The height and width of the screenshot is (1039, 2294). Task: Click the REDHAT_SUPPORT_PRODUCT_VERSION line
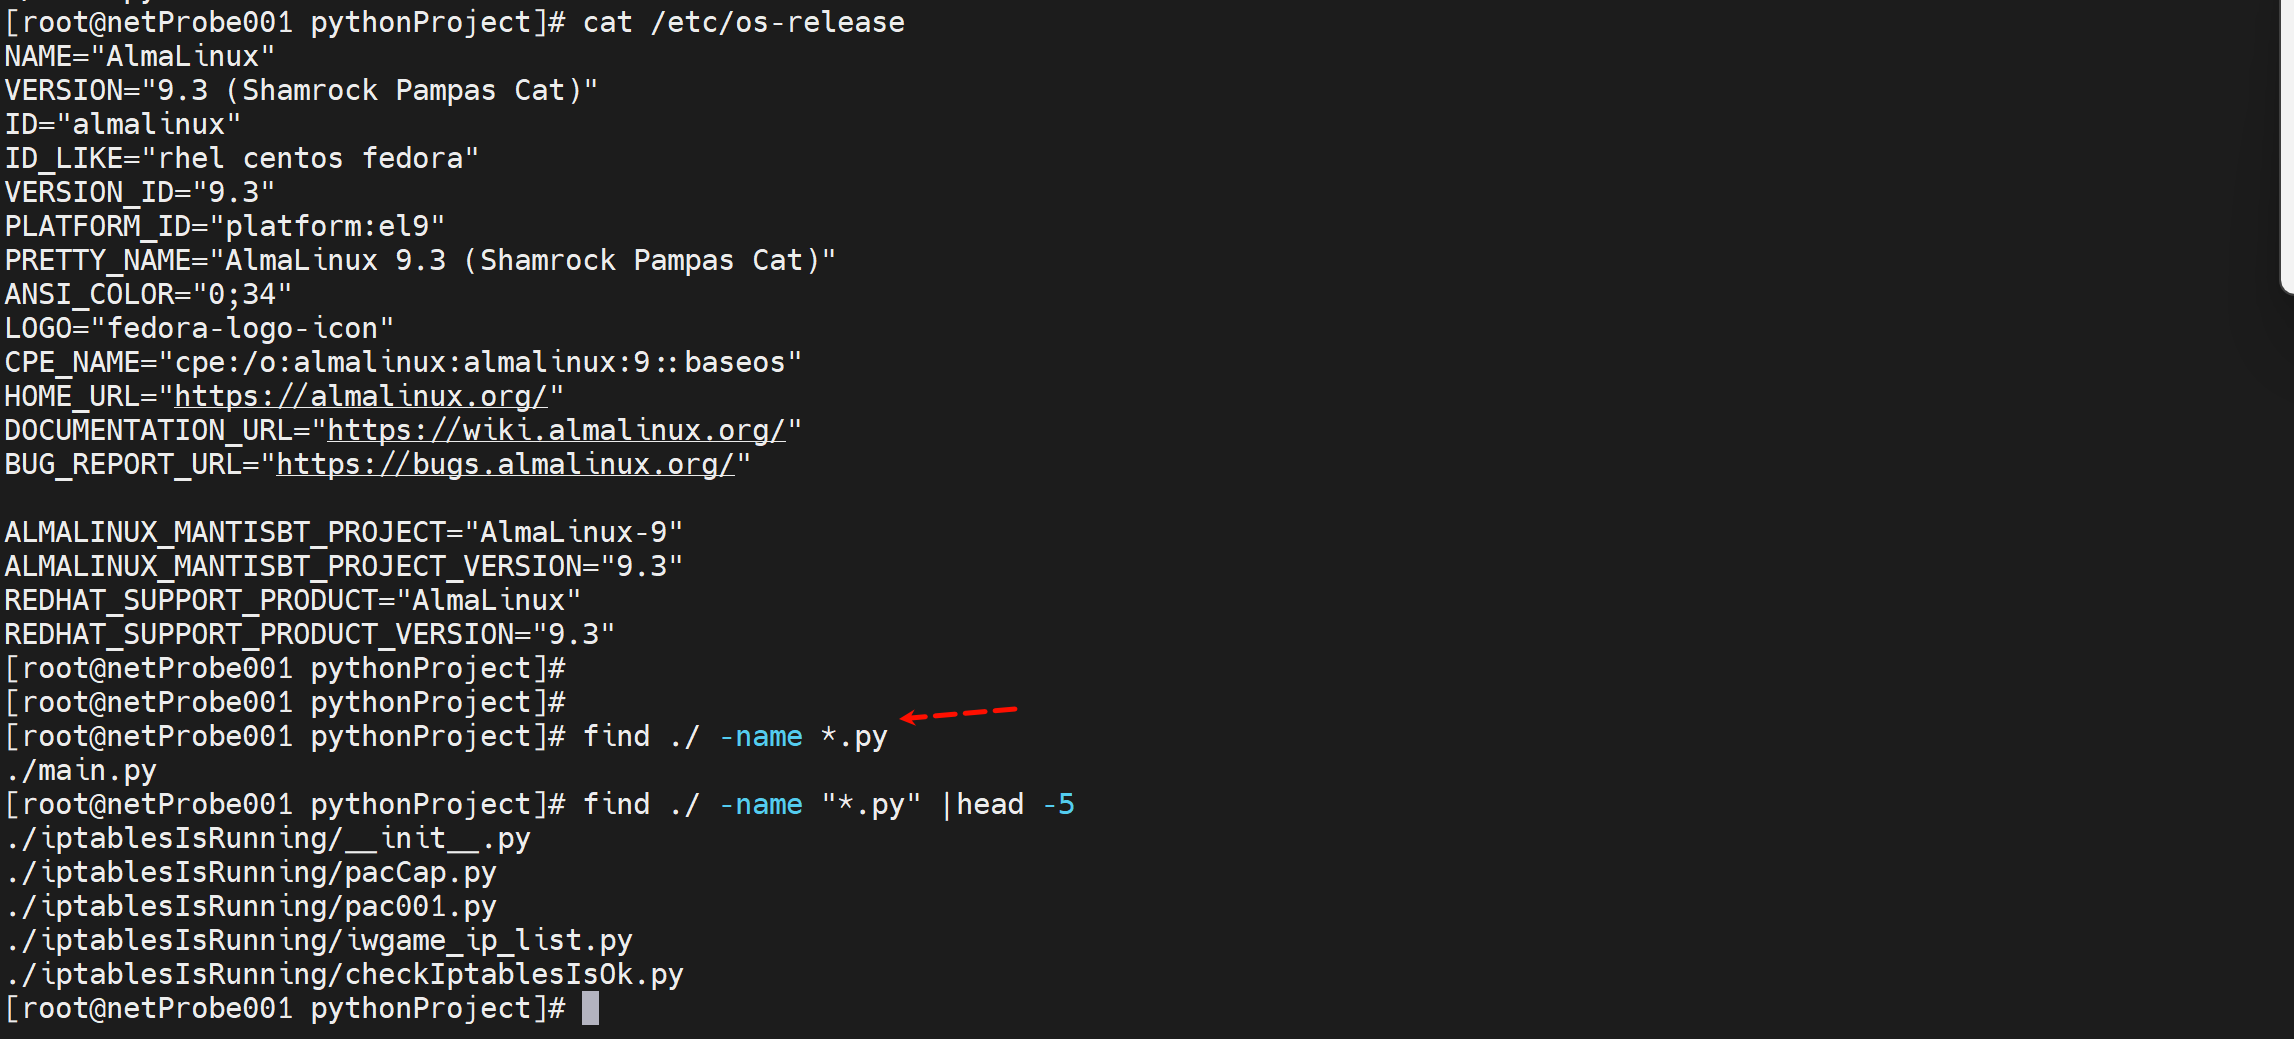pos(310,635)
